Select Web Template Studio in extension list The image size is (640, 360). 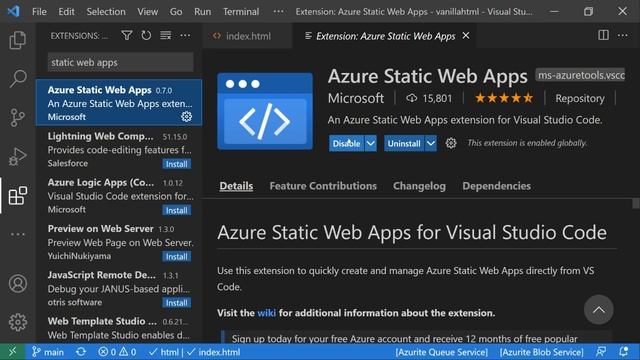click(119, 328)
